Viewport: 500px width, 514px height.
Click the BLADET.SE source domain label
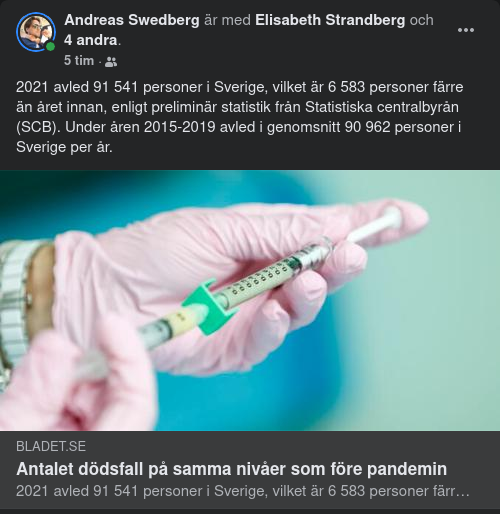click(x=51, y=446)
